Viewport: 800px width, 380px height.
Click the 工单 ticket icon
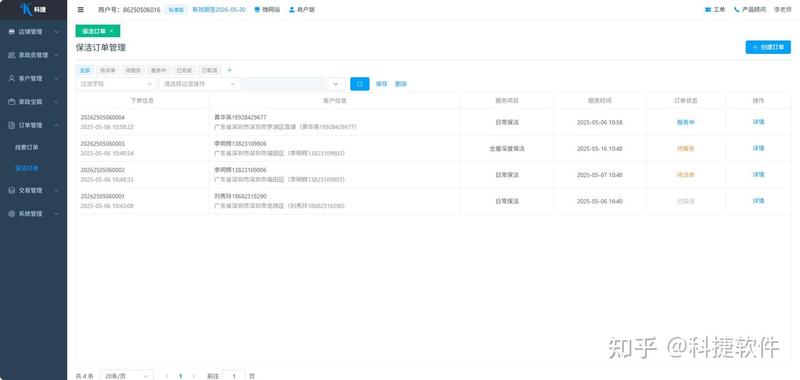[x=708, y=10]
